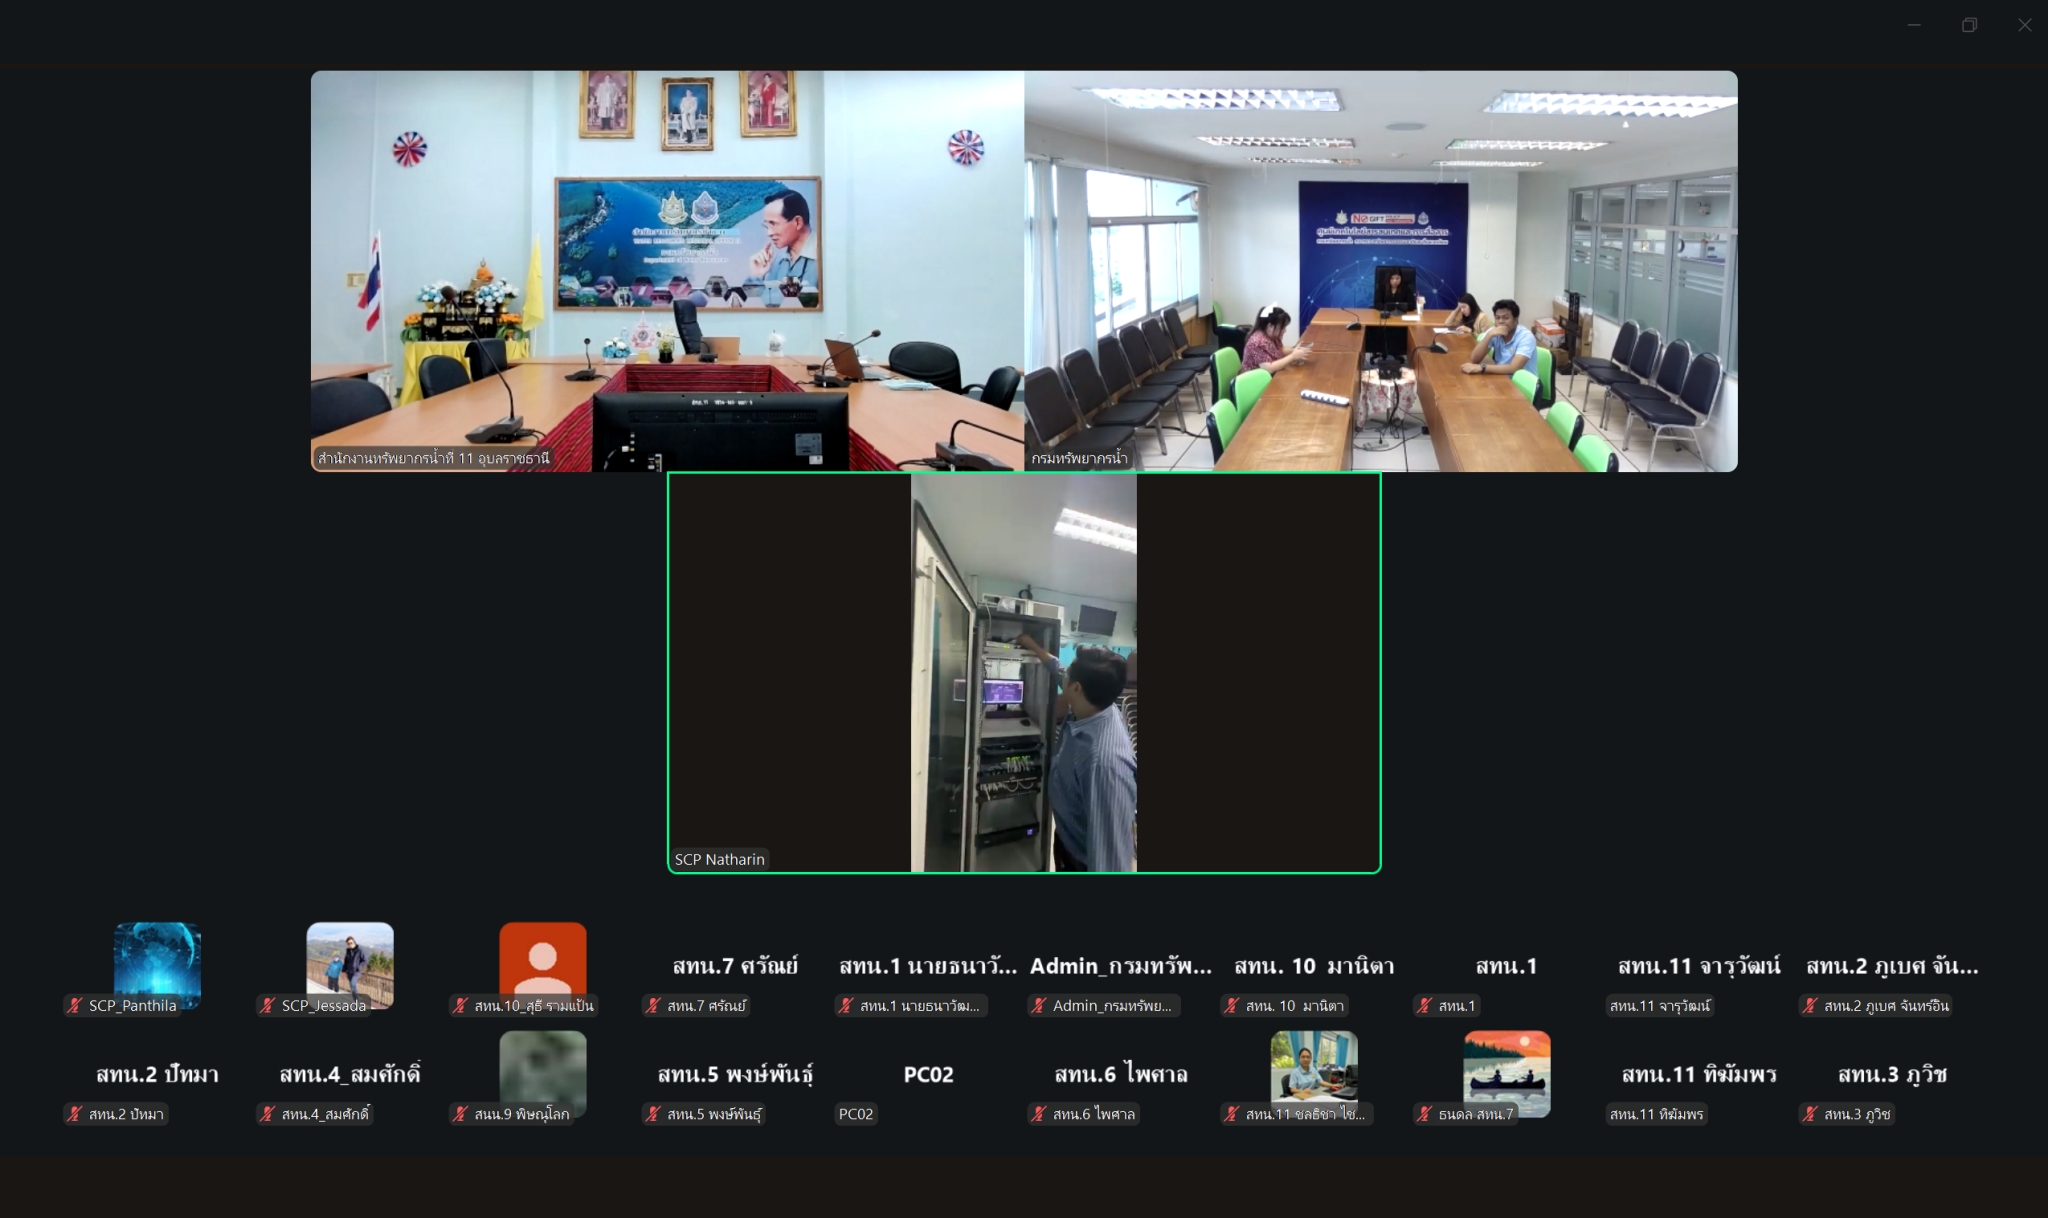Image resolution: width=2048 pixels, height=1218 pixels.
Task: Select the สทน.11 ทิฆัมพร participant tile
Action: pos(1698,1075)
